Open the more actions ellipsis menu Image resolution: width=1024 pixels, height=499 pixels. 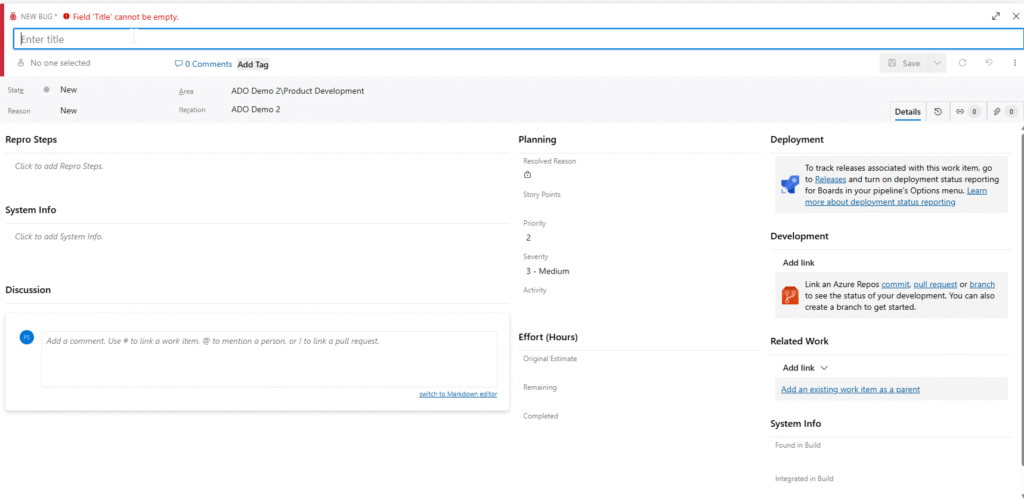pyautogui.click(x=1014, y=63)
